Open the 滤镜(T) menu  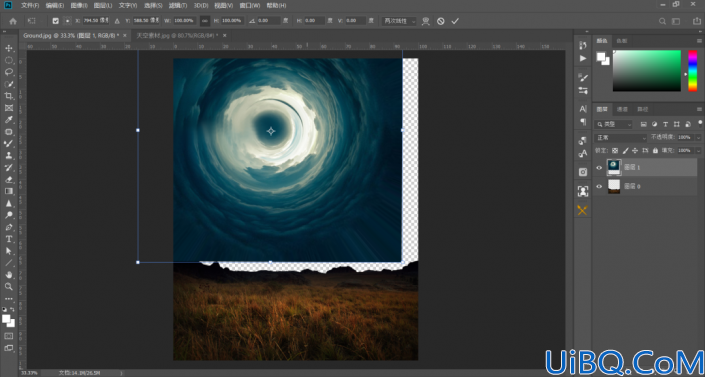[x=178, y=6]
